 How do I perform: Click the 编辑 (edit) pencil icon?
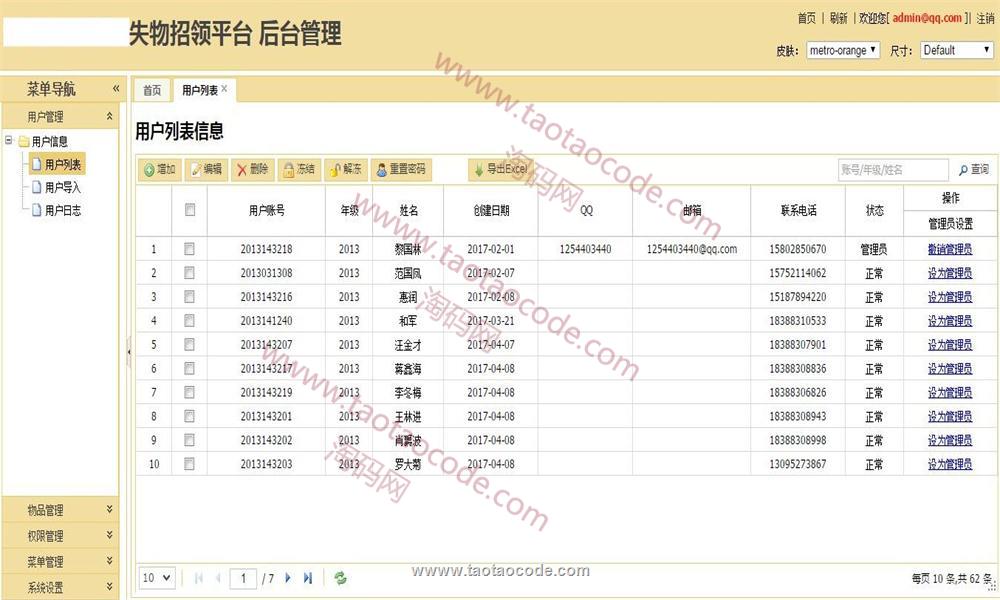coord(196,170)
